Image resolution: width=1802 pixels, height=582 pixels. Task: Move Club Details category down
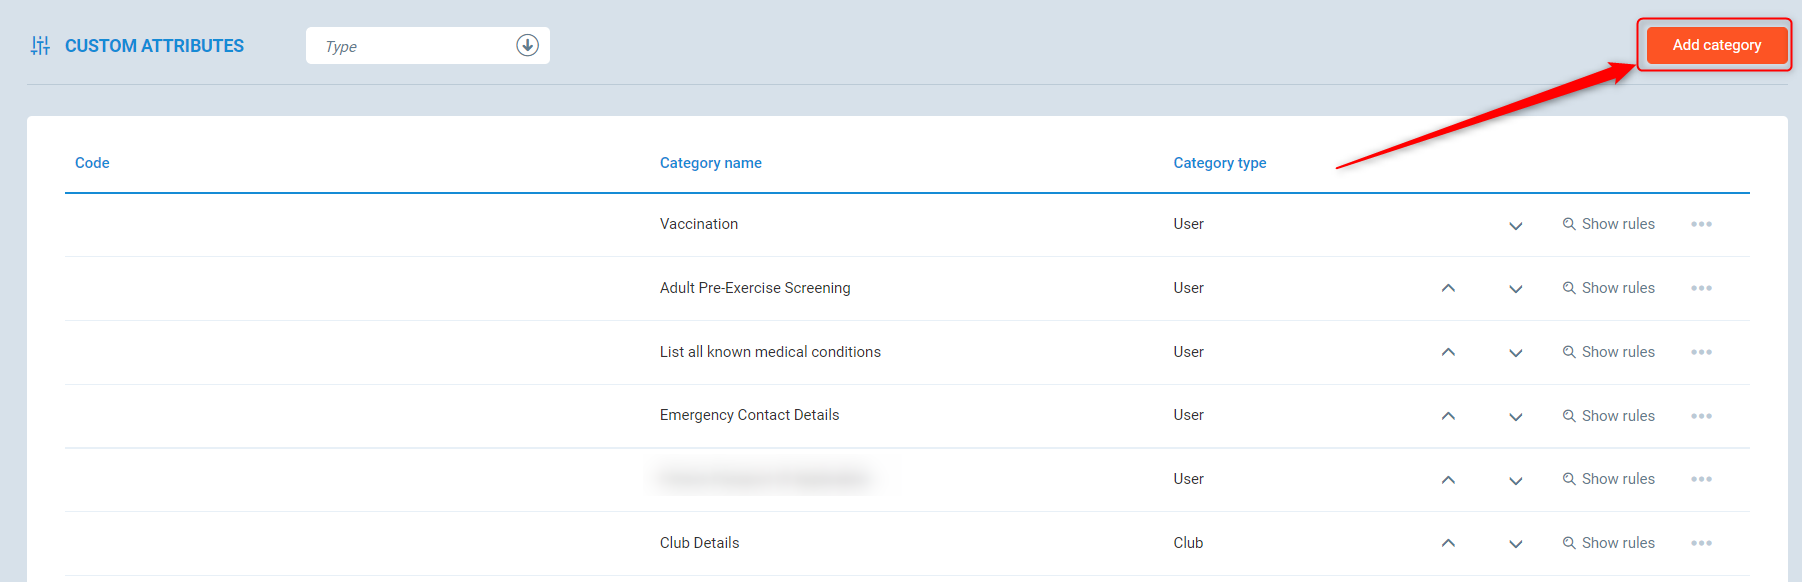[x=1515, y=544]
